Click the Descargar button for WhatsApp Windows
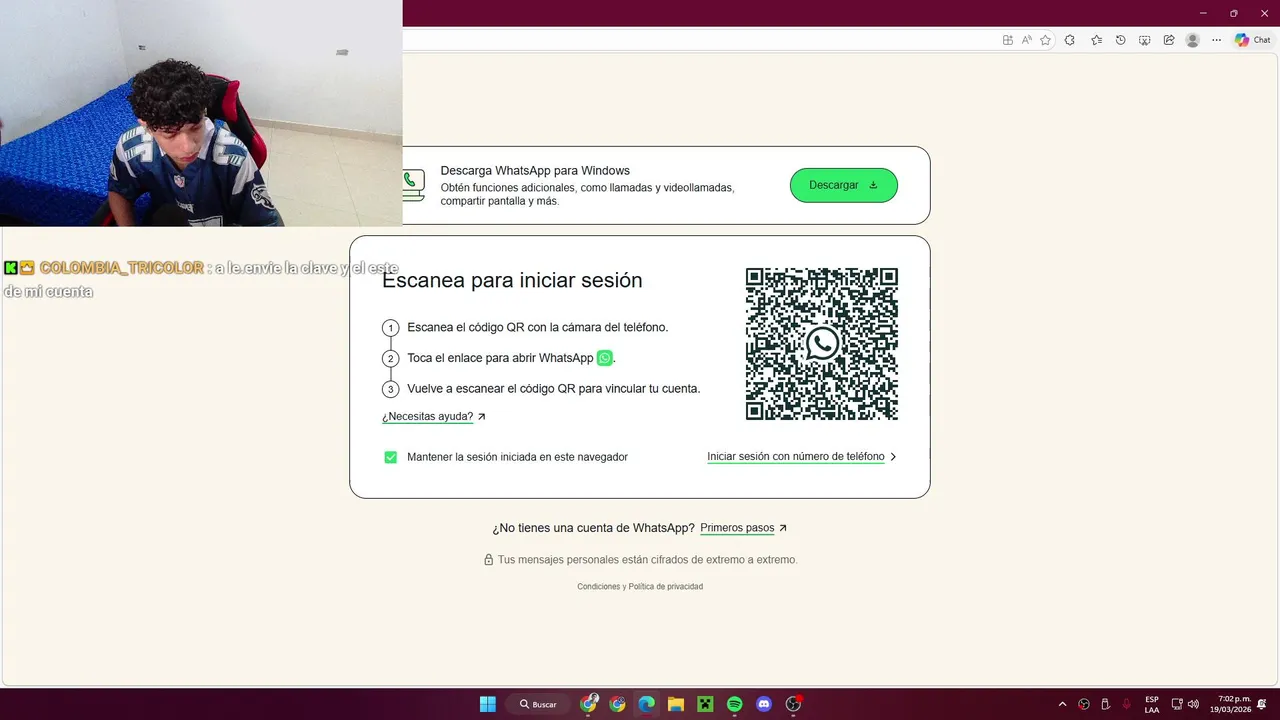This screenshot has height=720, width=1280. pyautogui.click(x=844, y=185)
